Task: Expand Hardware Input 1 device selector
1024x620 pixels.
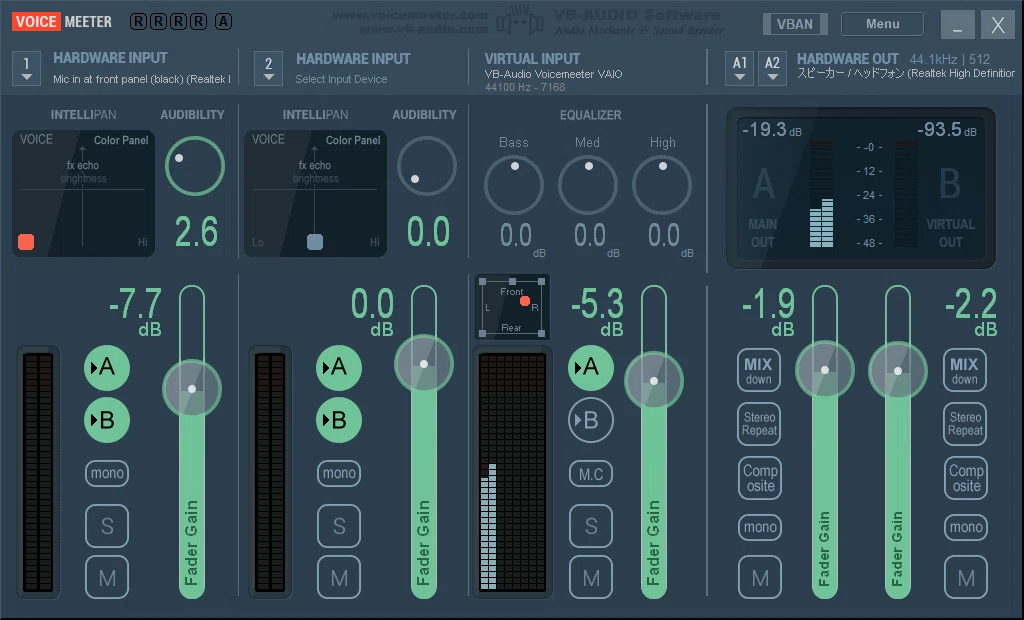Action: (26, 69)
